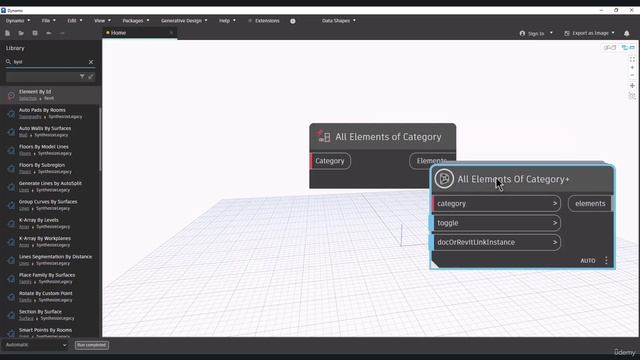This screenshot has width=640, height=360.
Task: Click the info circle icon beside Extensions
Action: [x=293, y=21]
